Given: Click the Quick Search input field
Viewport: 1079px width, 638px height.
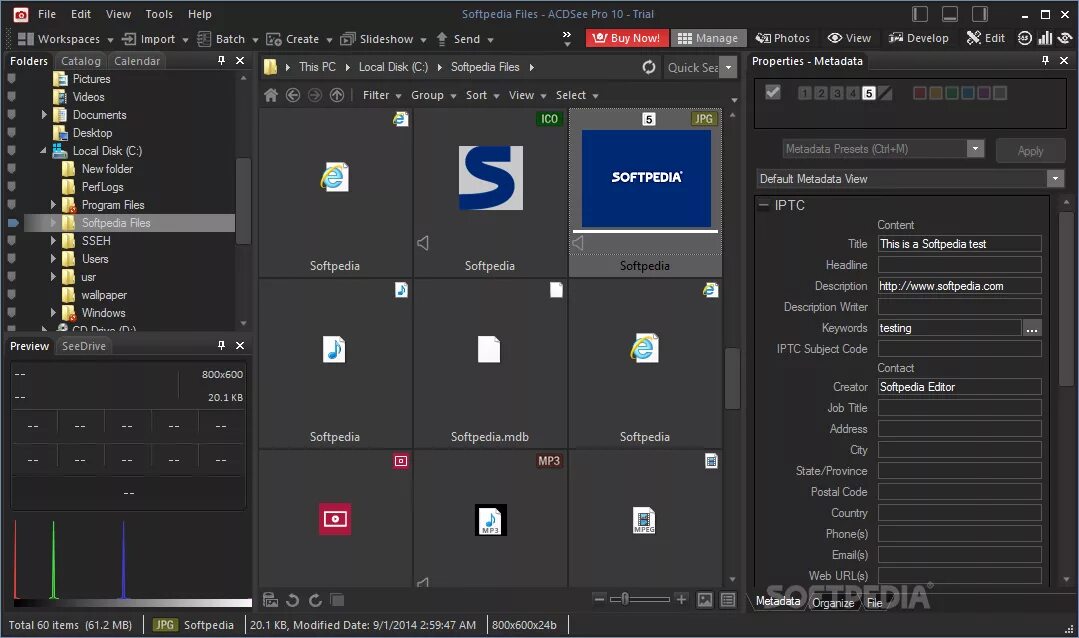Looking at the screenshot, I should [692, 67].
